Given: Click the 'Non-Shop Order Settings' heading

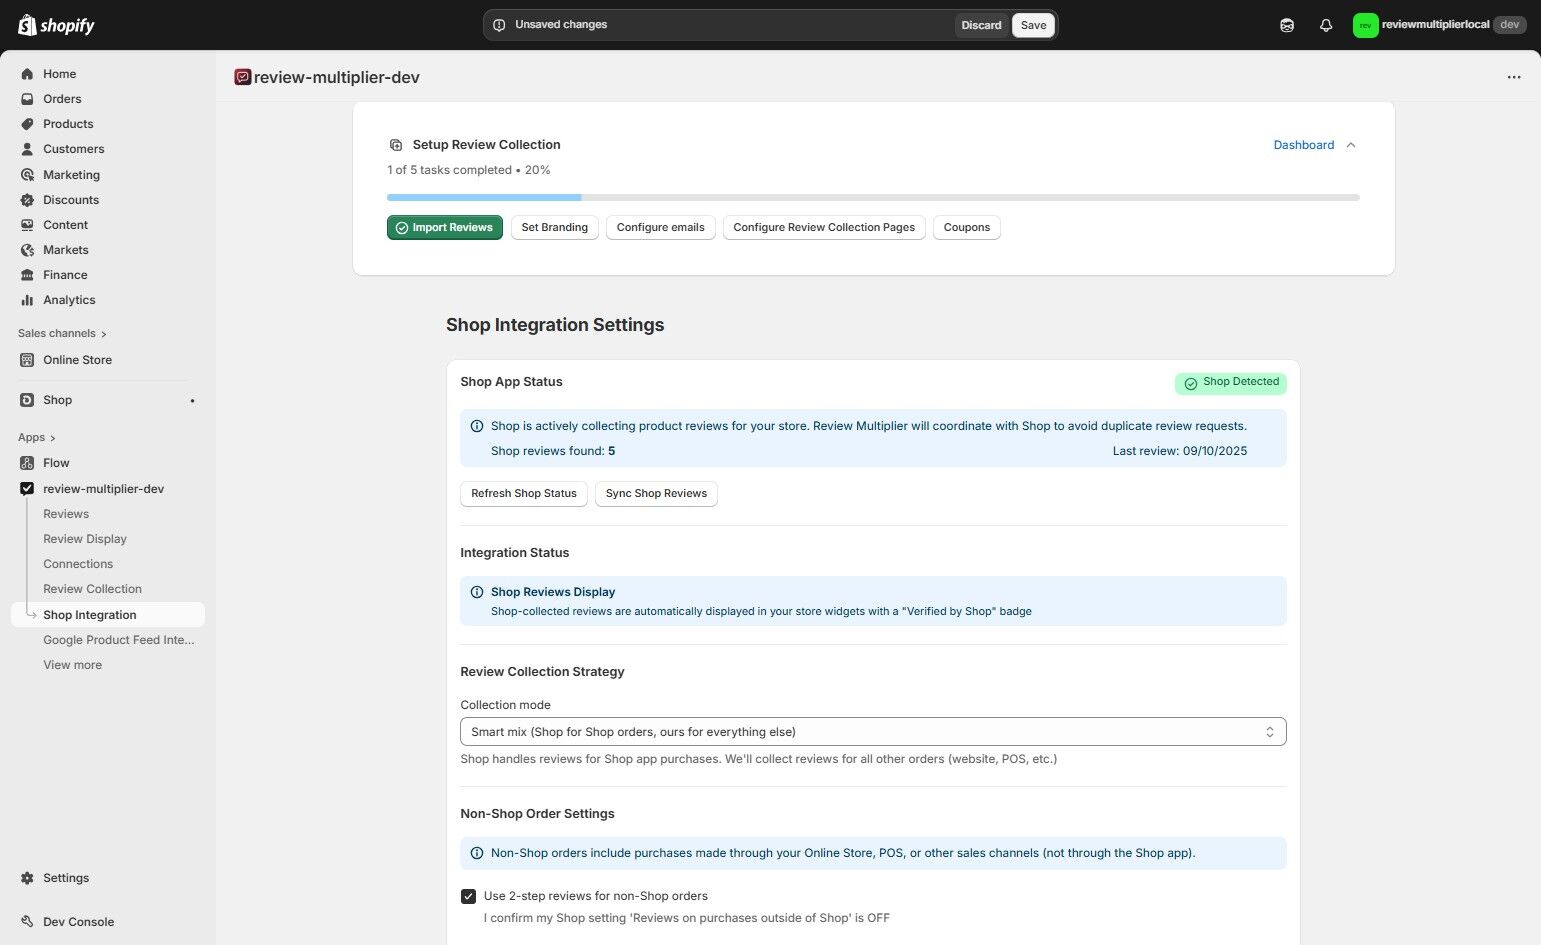Looking at the screenshot, I should pyautogui.click(x=537, y=814).
